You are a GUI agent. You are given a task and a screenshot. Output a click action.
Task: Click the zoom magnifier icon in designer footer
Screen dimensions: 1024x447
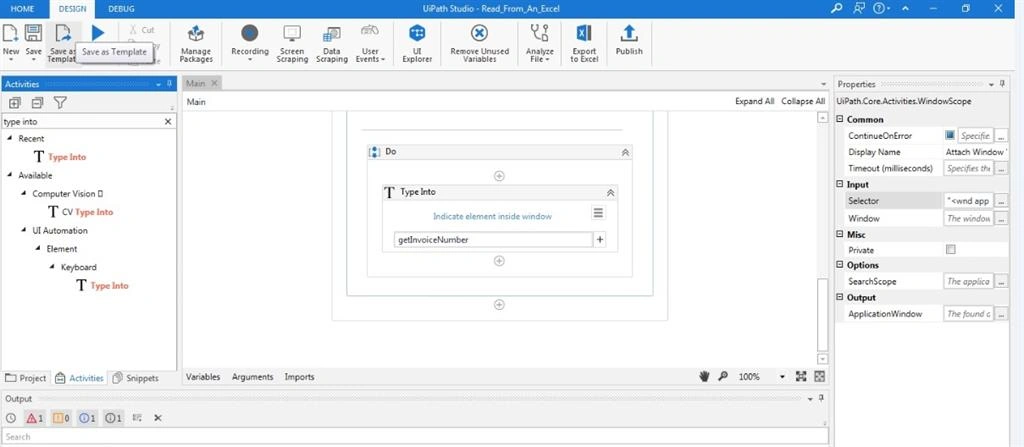723,376
